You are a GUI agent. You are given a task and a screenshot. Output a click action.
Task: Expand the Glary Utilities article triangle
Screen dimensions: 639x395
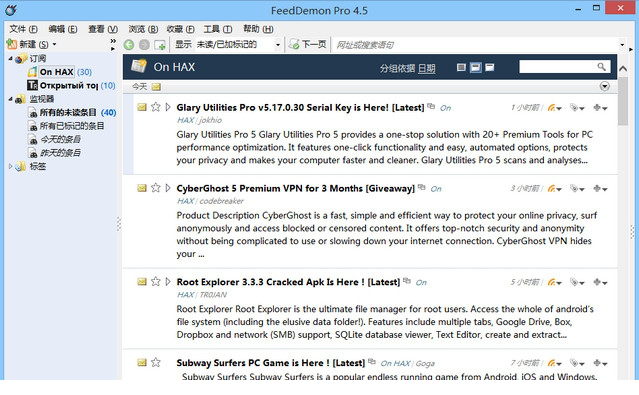[x=167, y=107]
